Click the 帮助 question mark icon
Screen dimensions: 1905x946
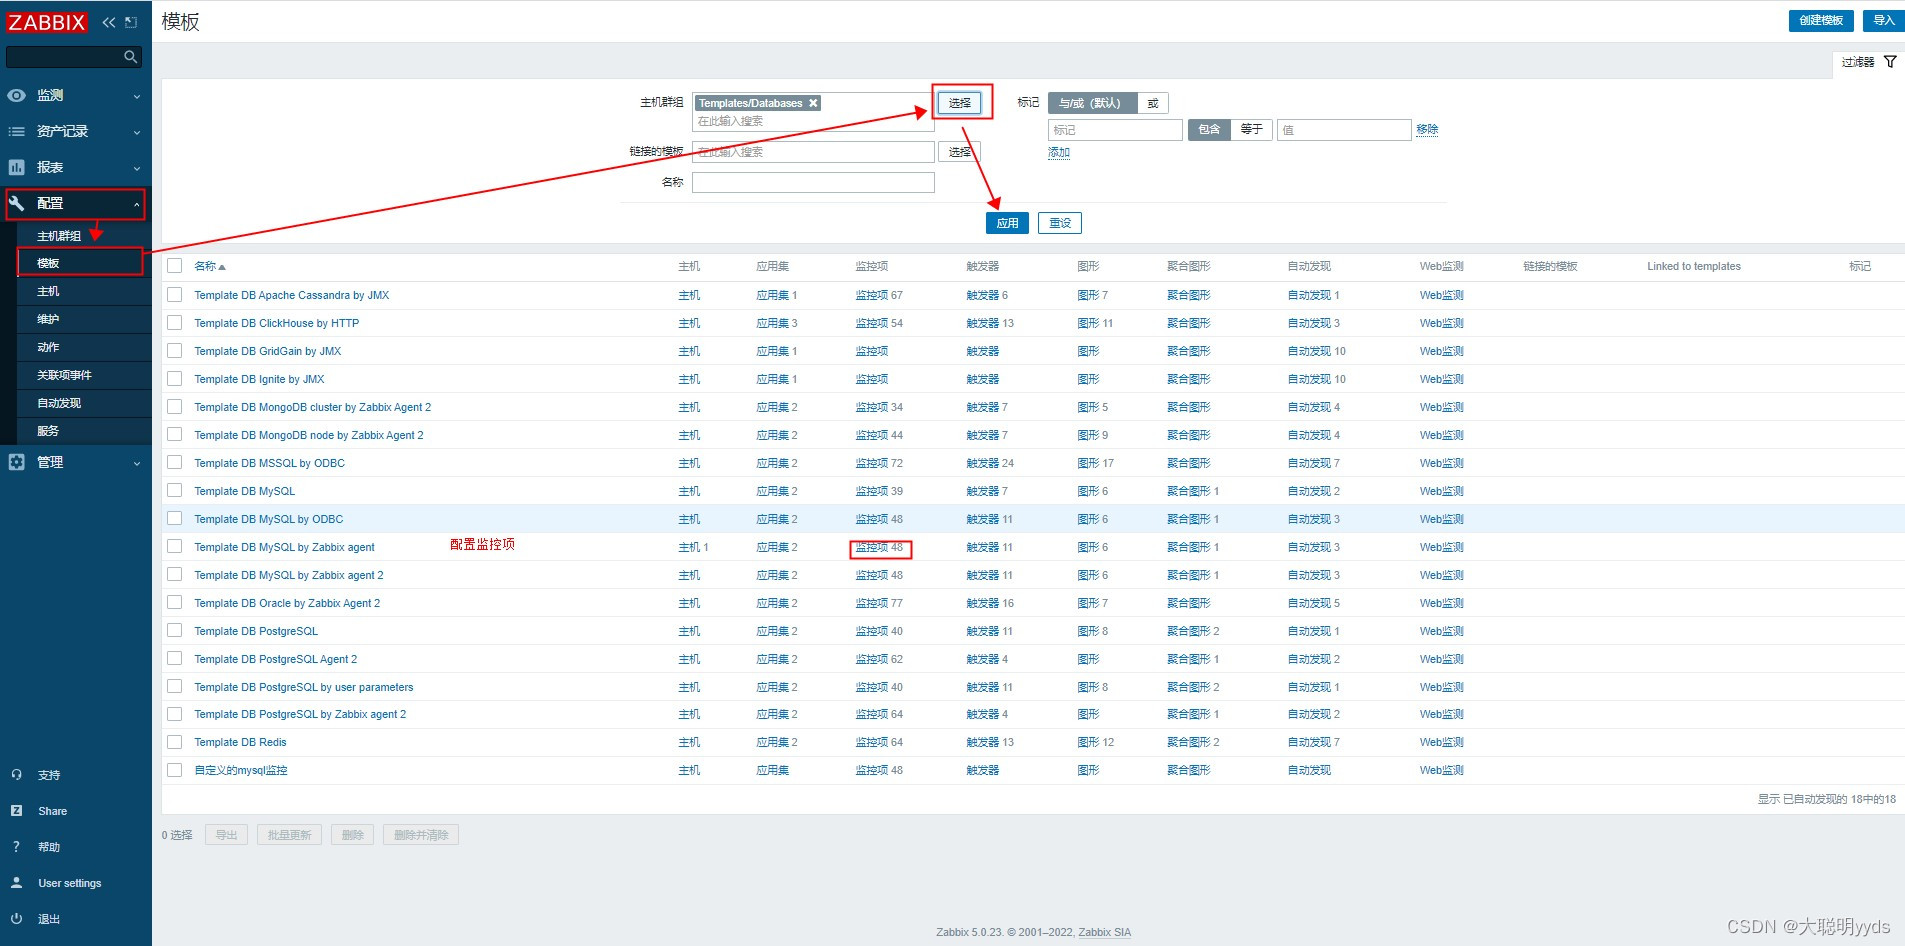tap(17, 847)
